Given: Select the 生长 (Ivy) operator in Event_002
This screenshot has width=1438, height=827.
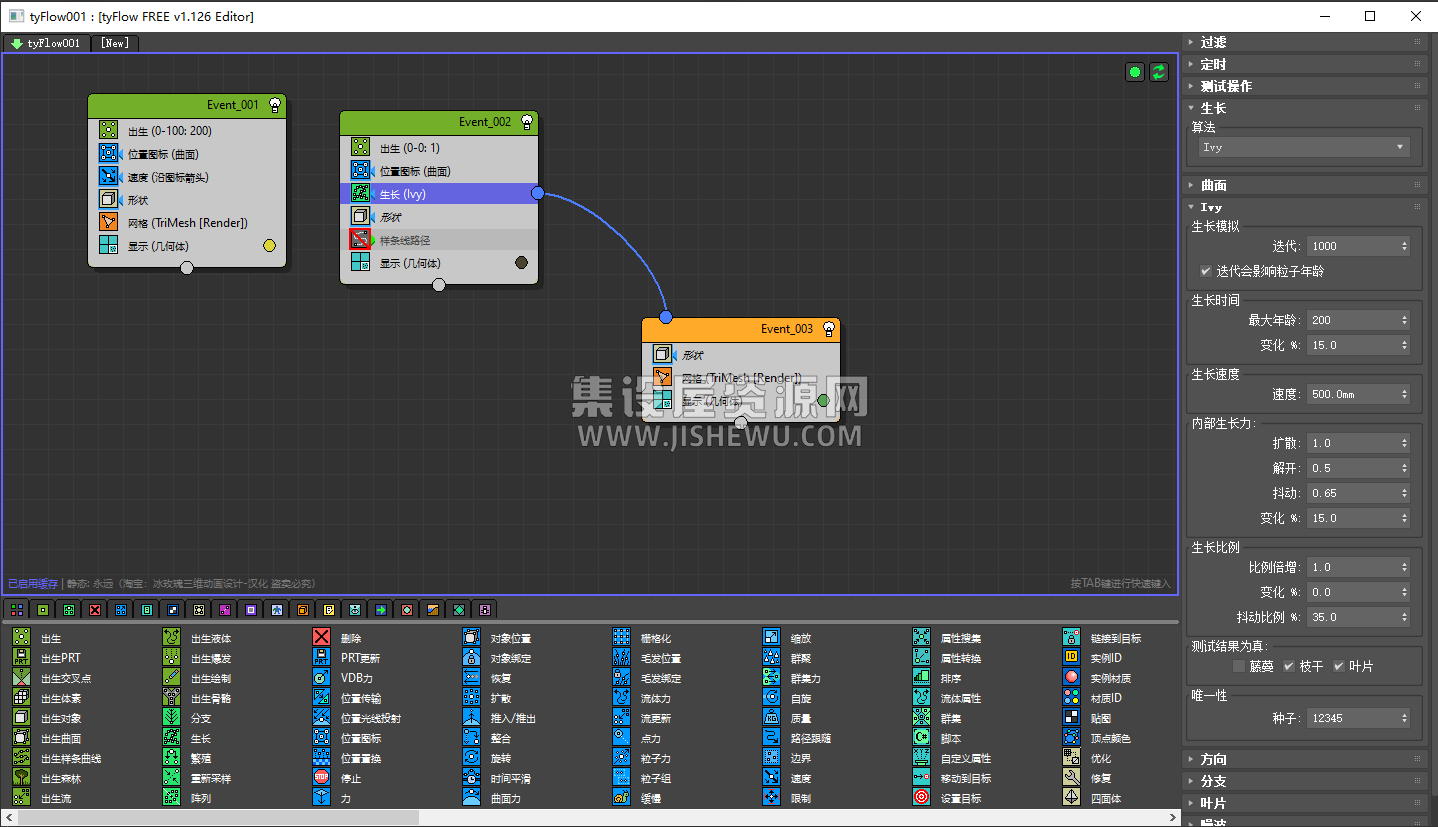Looking at the screenshot, I should 438,194.
